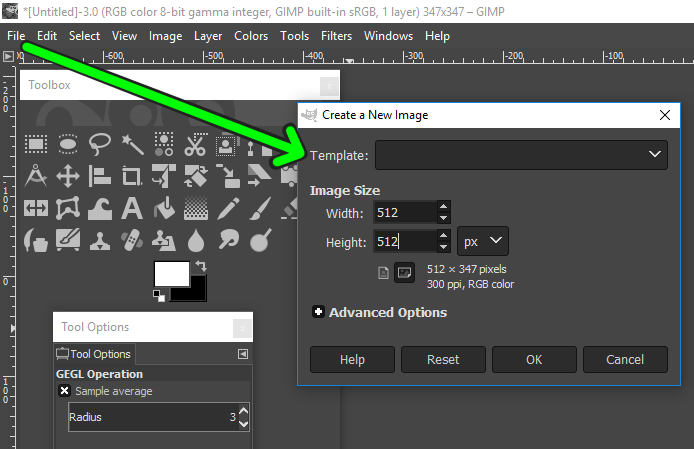Swap foreground and background colors
This screenshot has height=449, width=694.
[201, 266]
